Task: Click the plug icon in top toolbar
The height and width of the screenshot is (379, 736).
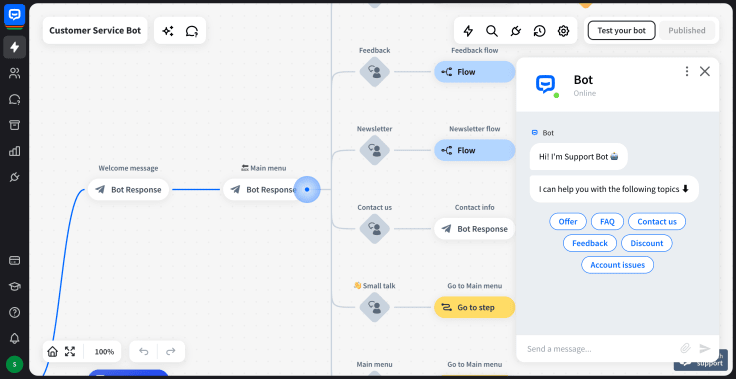Action: click(x=515, y=31)
